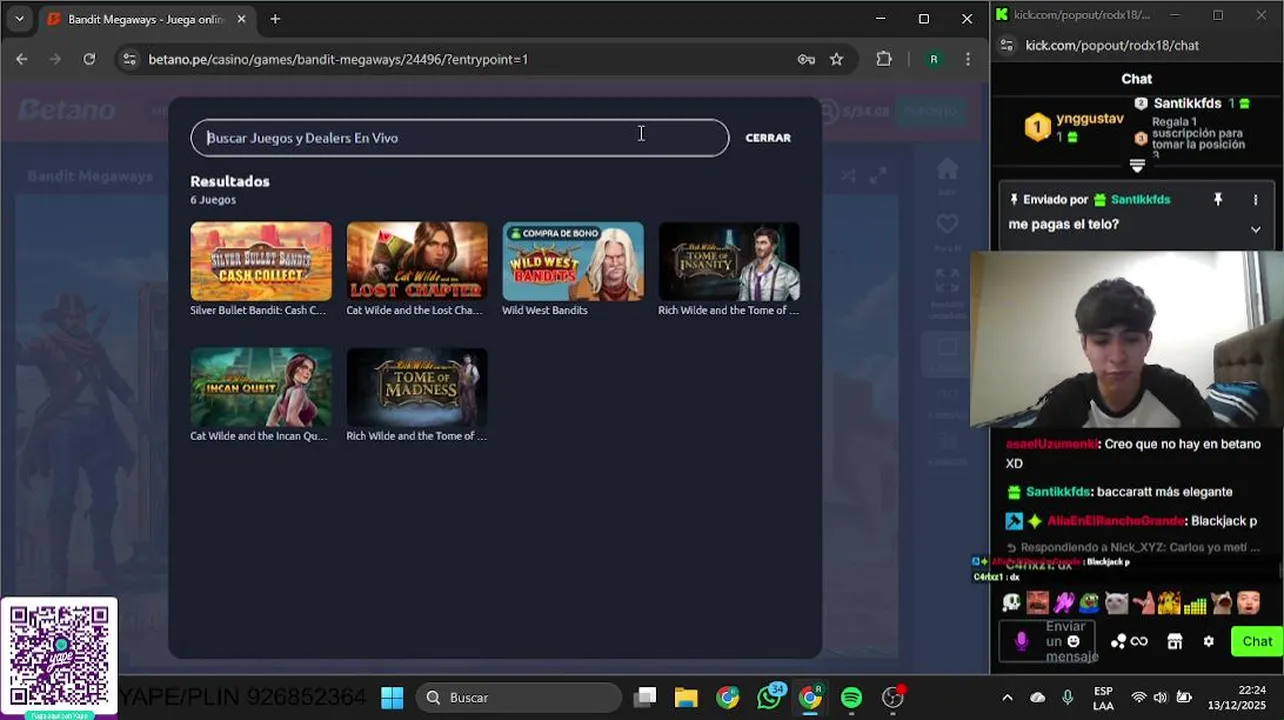Screen dimensions: 1284x720
Task: Open Chrome three-dot menu
Action: 967,59
